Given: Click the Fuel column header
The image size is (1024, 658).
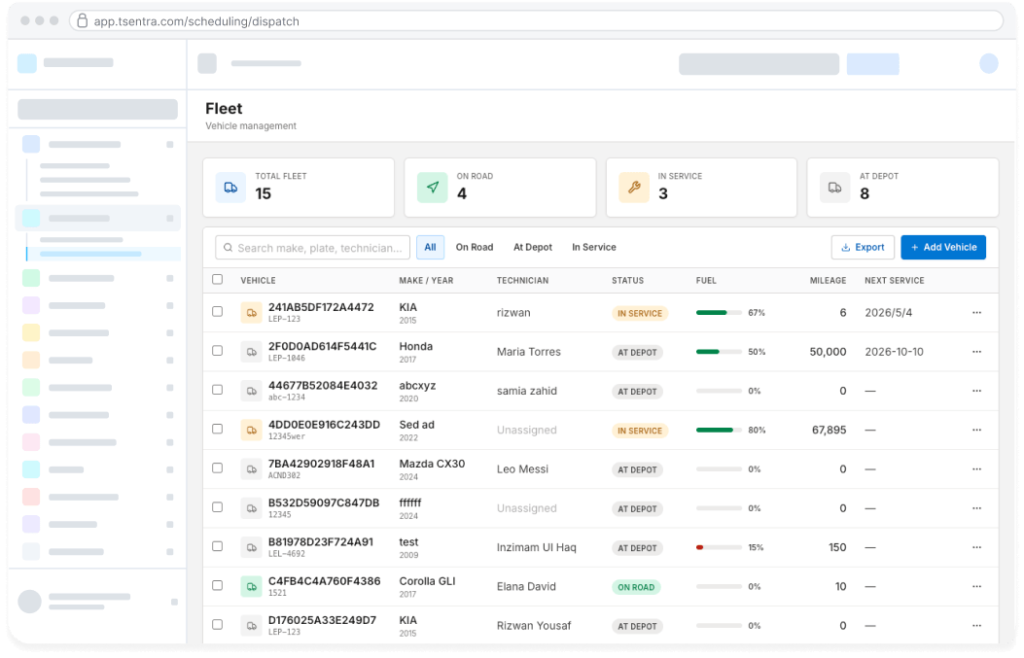Looking at the screenshot, I should pos(706,281).
